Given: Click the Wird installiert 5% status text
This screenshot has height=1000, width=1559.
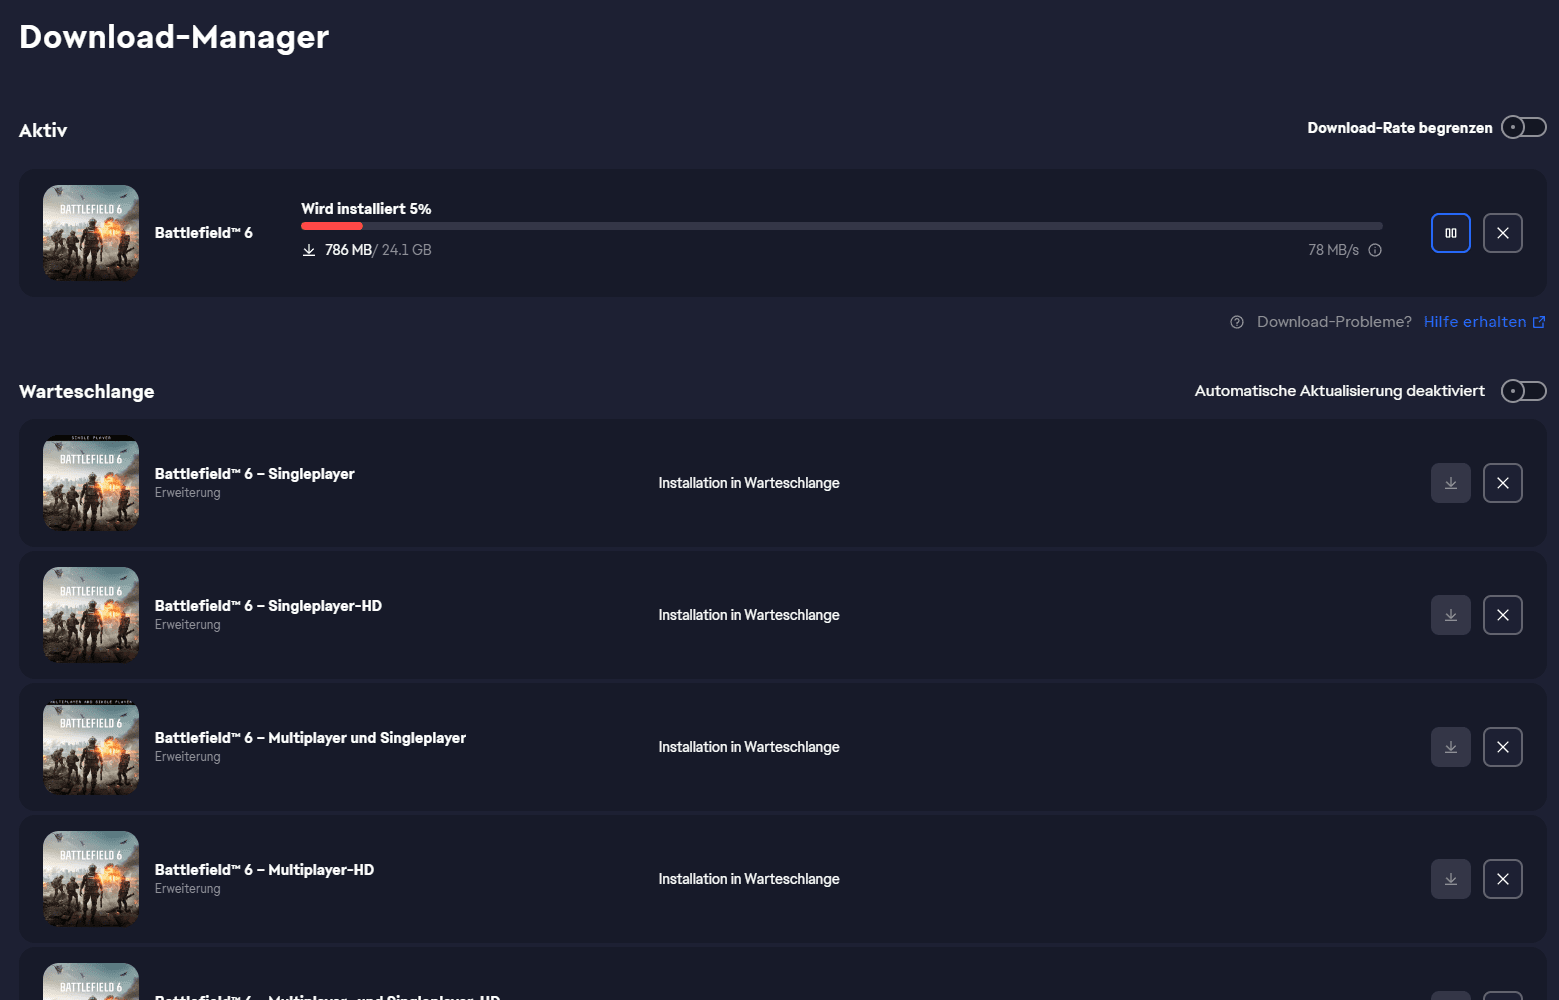Looking at the screenshot, I should 366,209.
